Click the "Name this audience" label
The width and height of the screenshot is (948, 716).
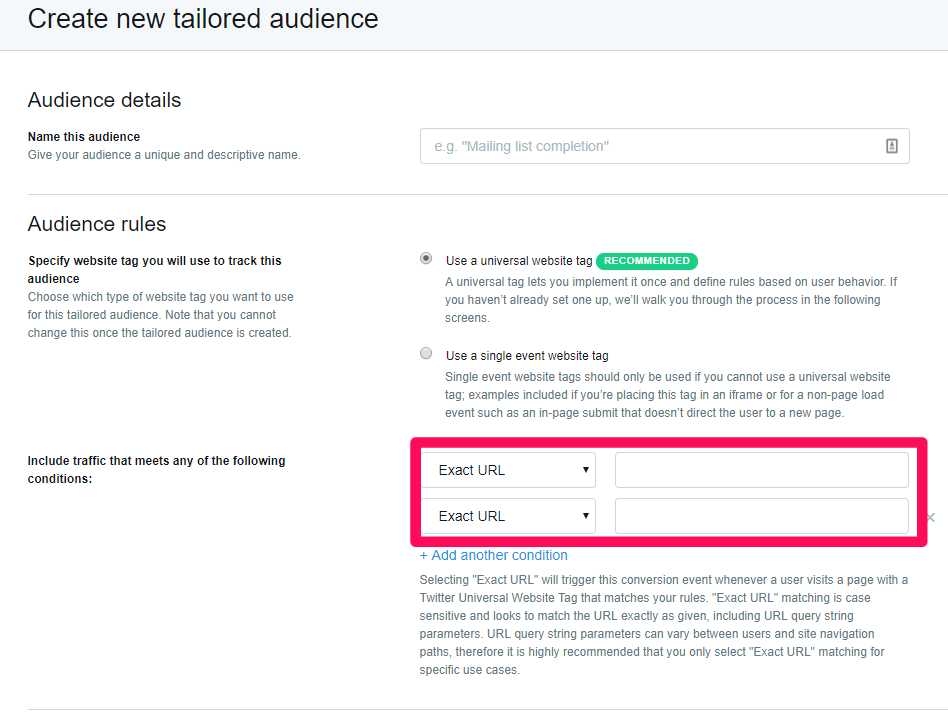point(84,137)
